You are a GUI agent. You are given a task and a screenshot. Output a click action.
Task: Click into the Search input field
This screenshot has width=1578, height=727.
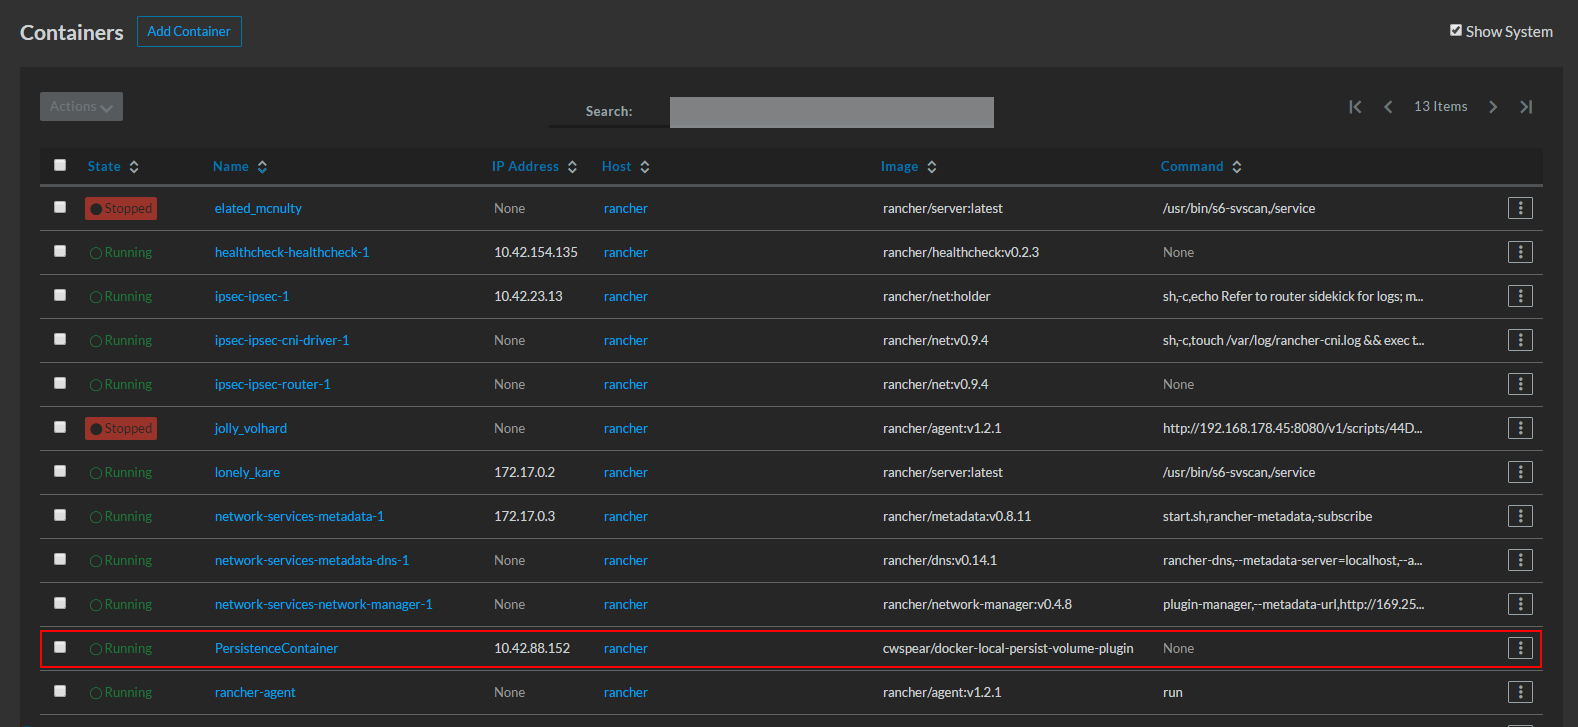click(832, 112)
